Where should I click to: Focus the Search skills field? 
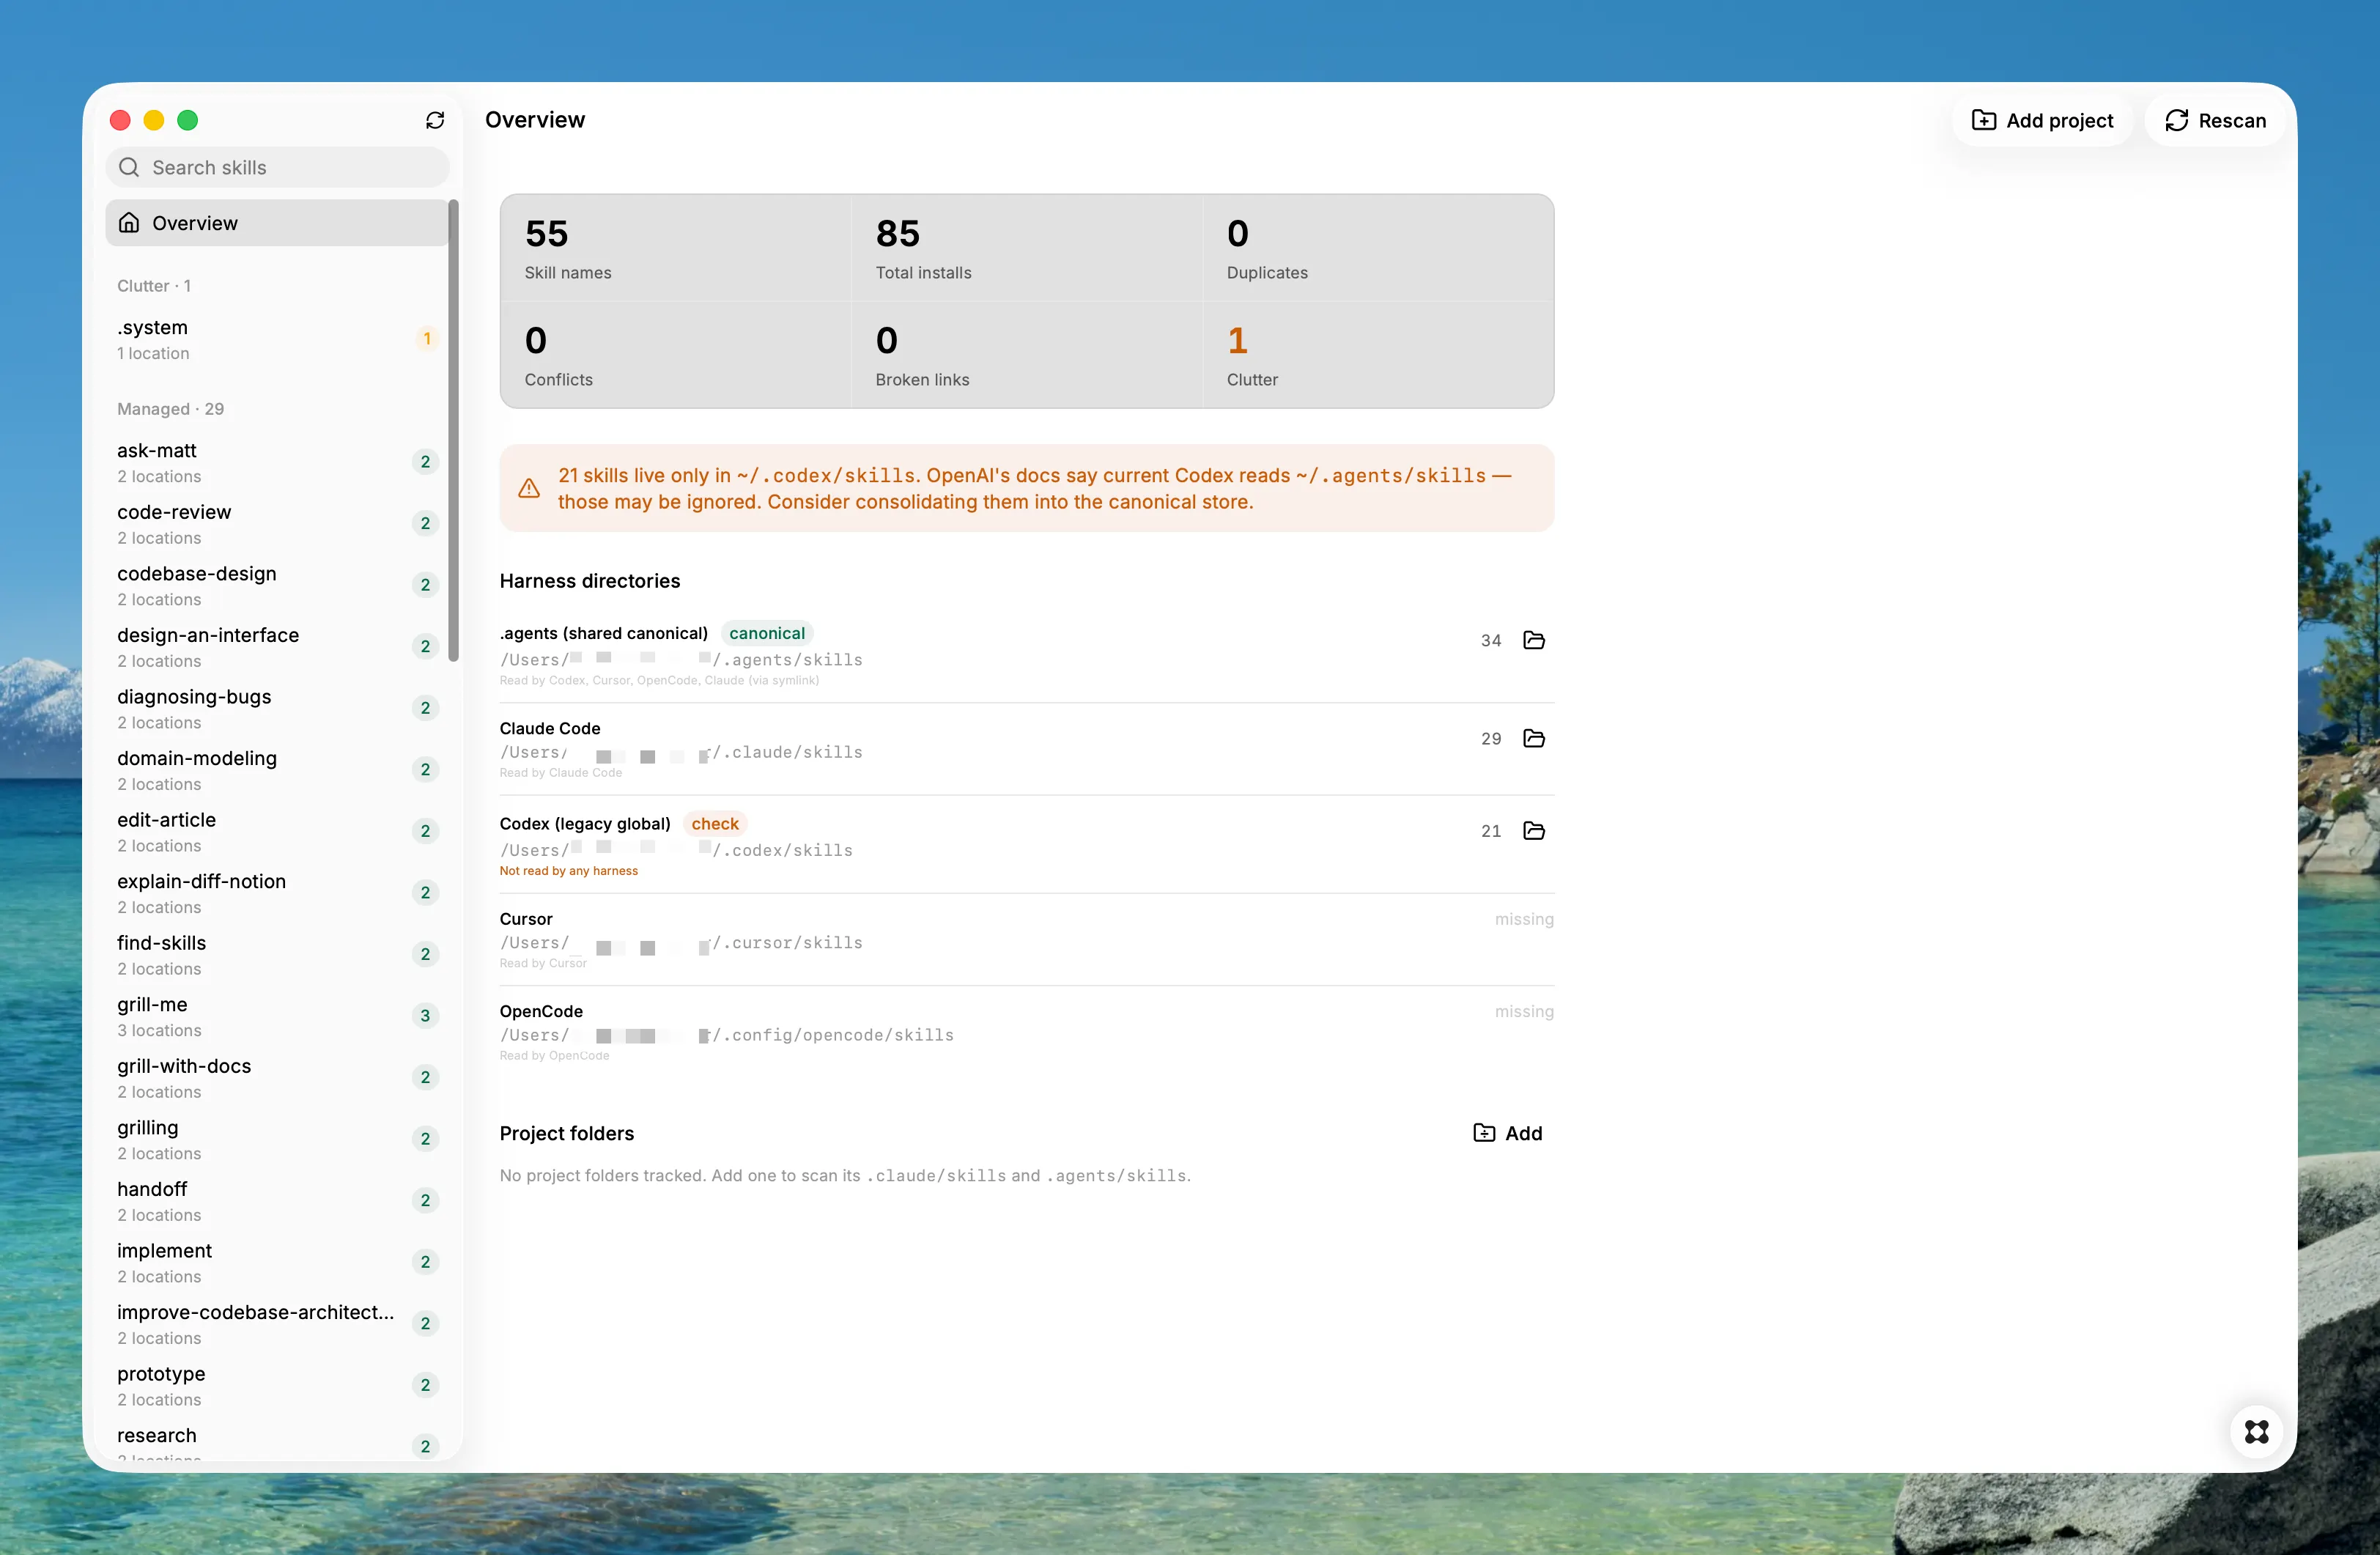277,167
